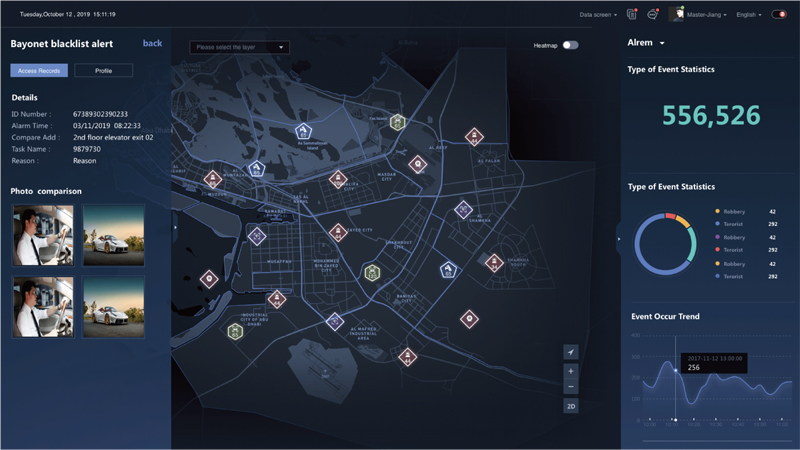The image size is (800, 450).
Task: Switch map to 2D view
Action: click(x=571, y=407)
